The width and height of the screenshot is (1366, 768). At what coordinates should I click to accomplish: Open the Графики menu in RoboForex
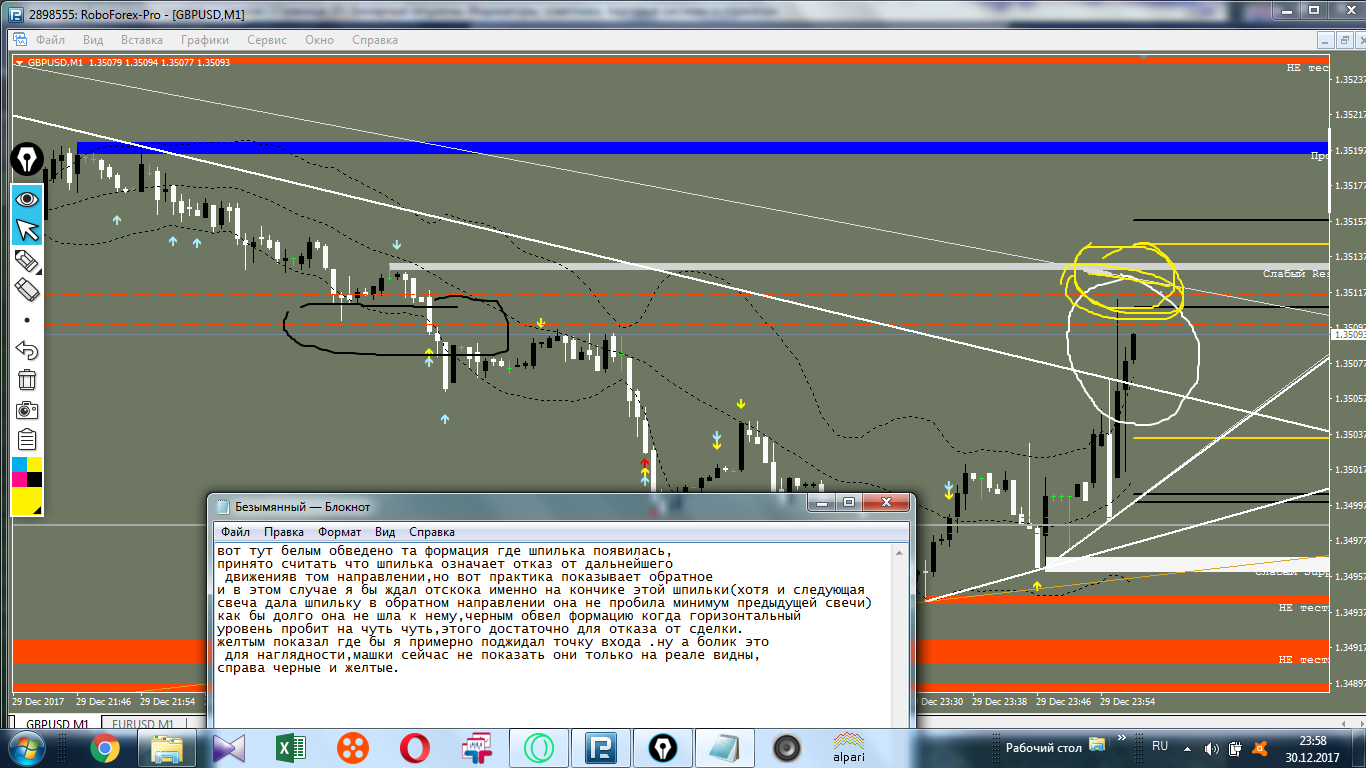[x=205, y=40]
